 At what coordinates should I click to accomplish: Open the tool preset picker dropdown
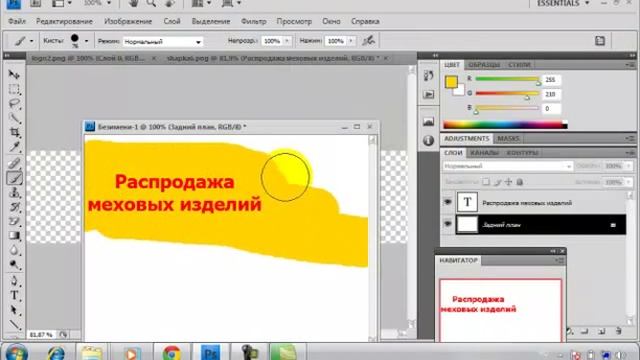[x=31, y=41]
